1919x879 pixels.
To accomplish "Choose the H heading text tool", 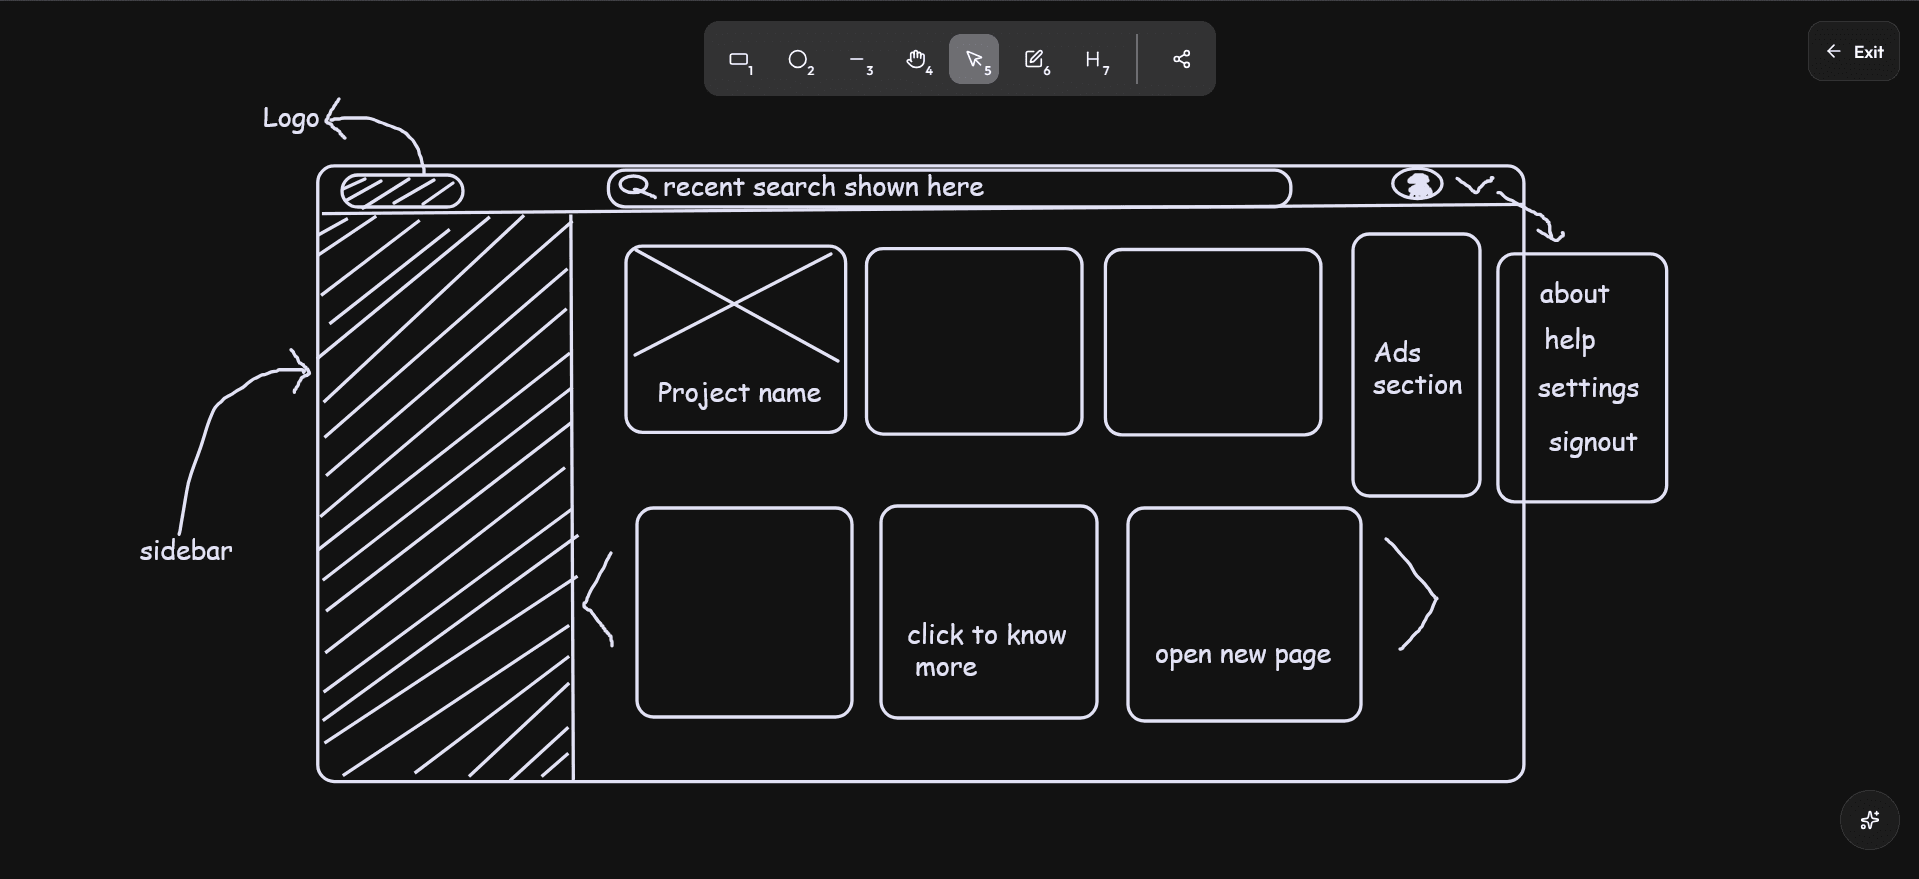I will (1095, 60).
